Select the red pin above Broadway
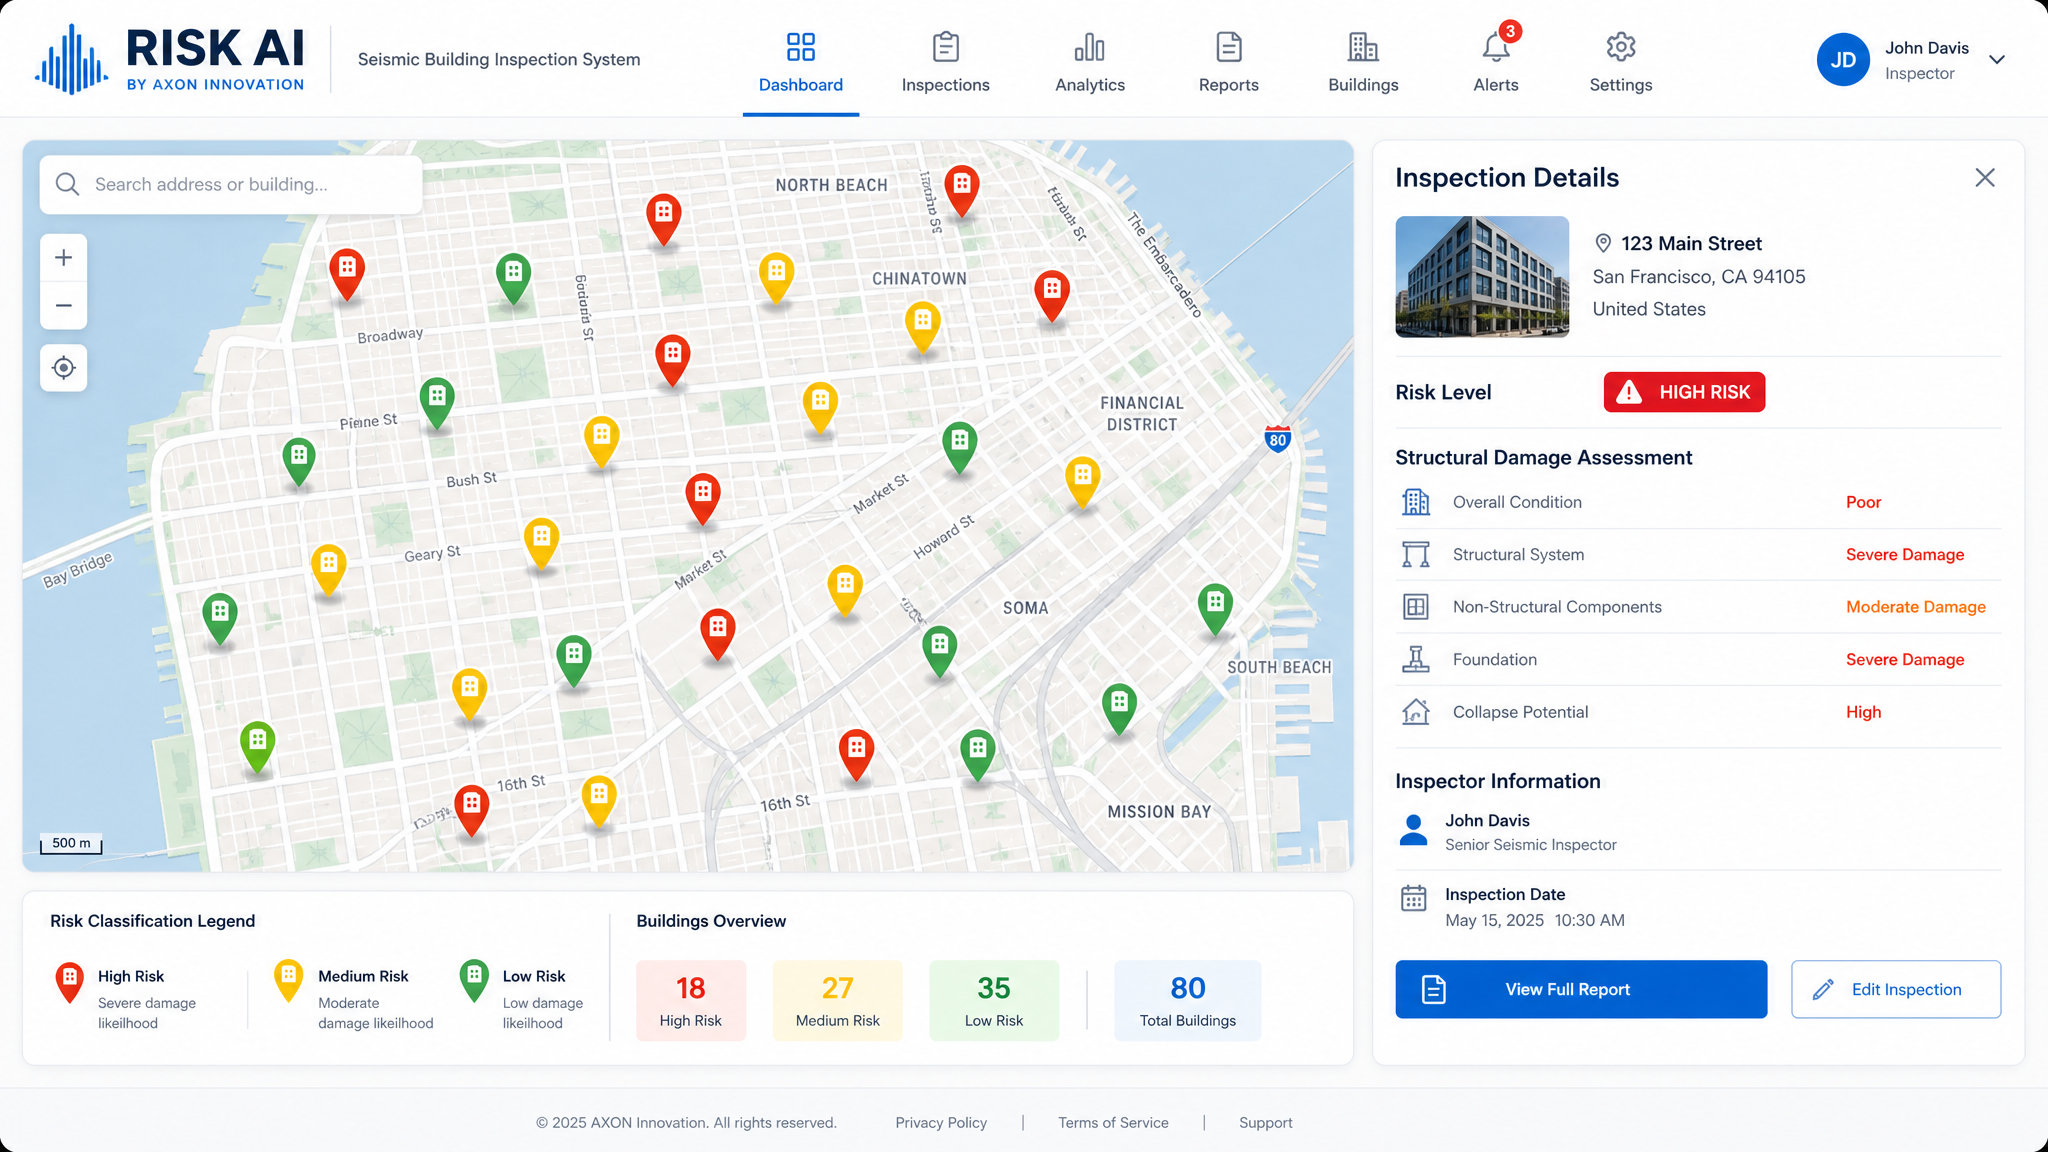 [x=347, y=273]
